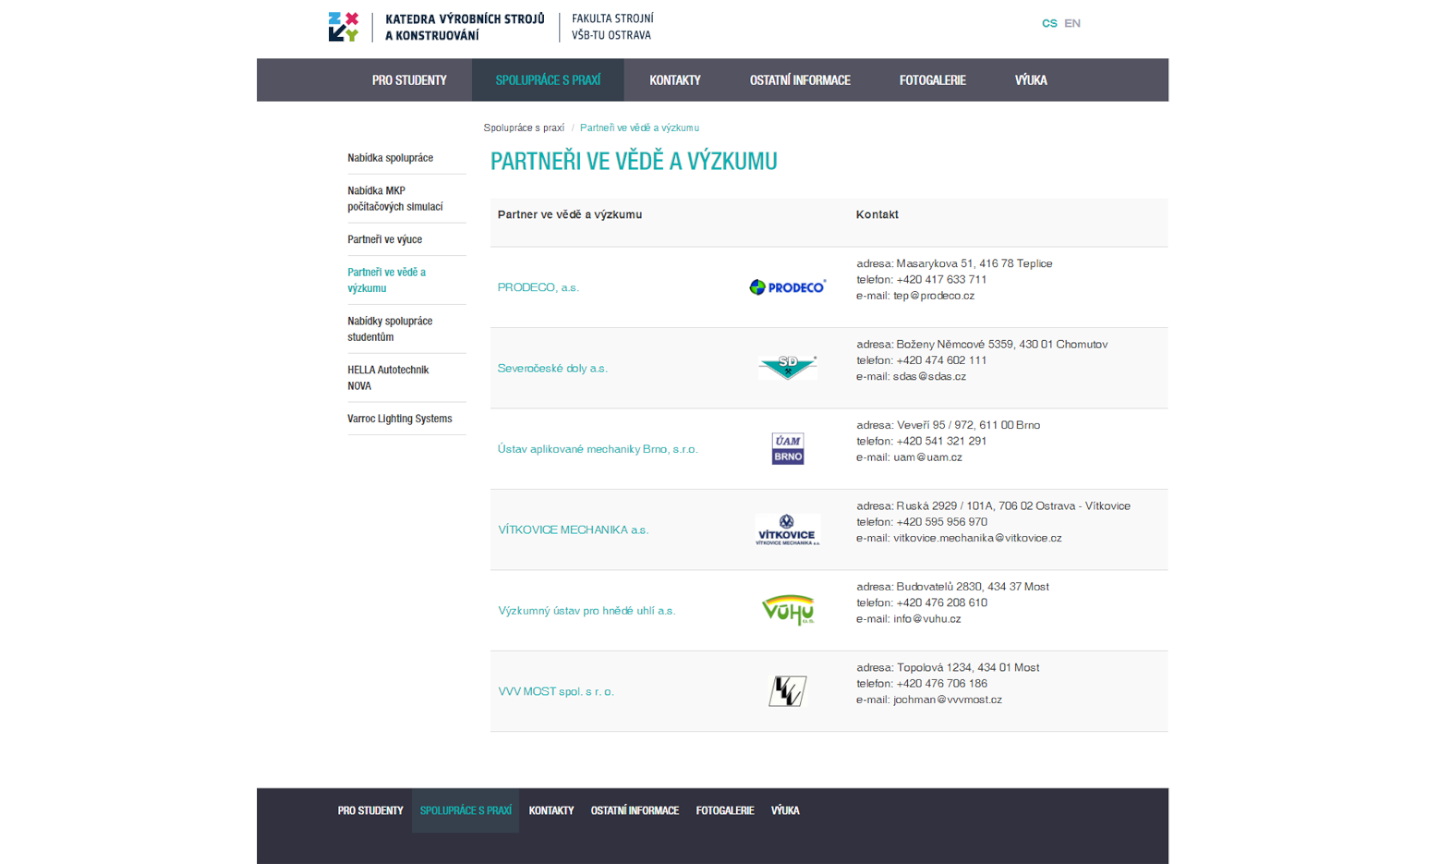Screen dimensions: 1440x864
Task: Click the Partneři ve vědě a výzkumu breadcrumb
Action: click(639, 128)
